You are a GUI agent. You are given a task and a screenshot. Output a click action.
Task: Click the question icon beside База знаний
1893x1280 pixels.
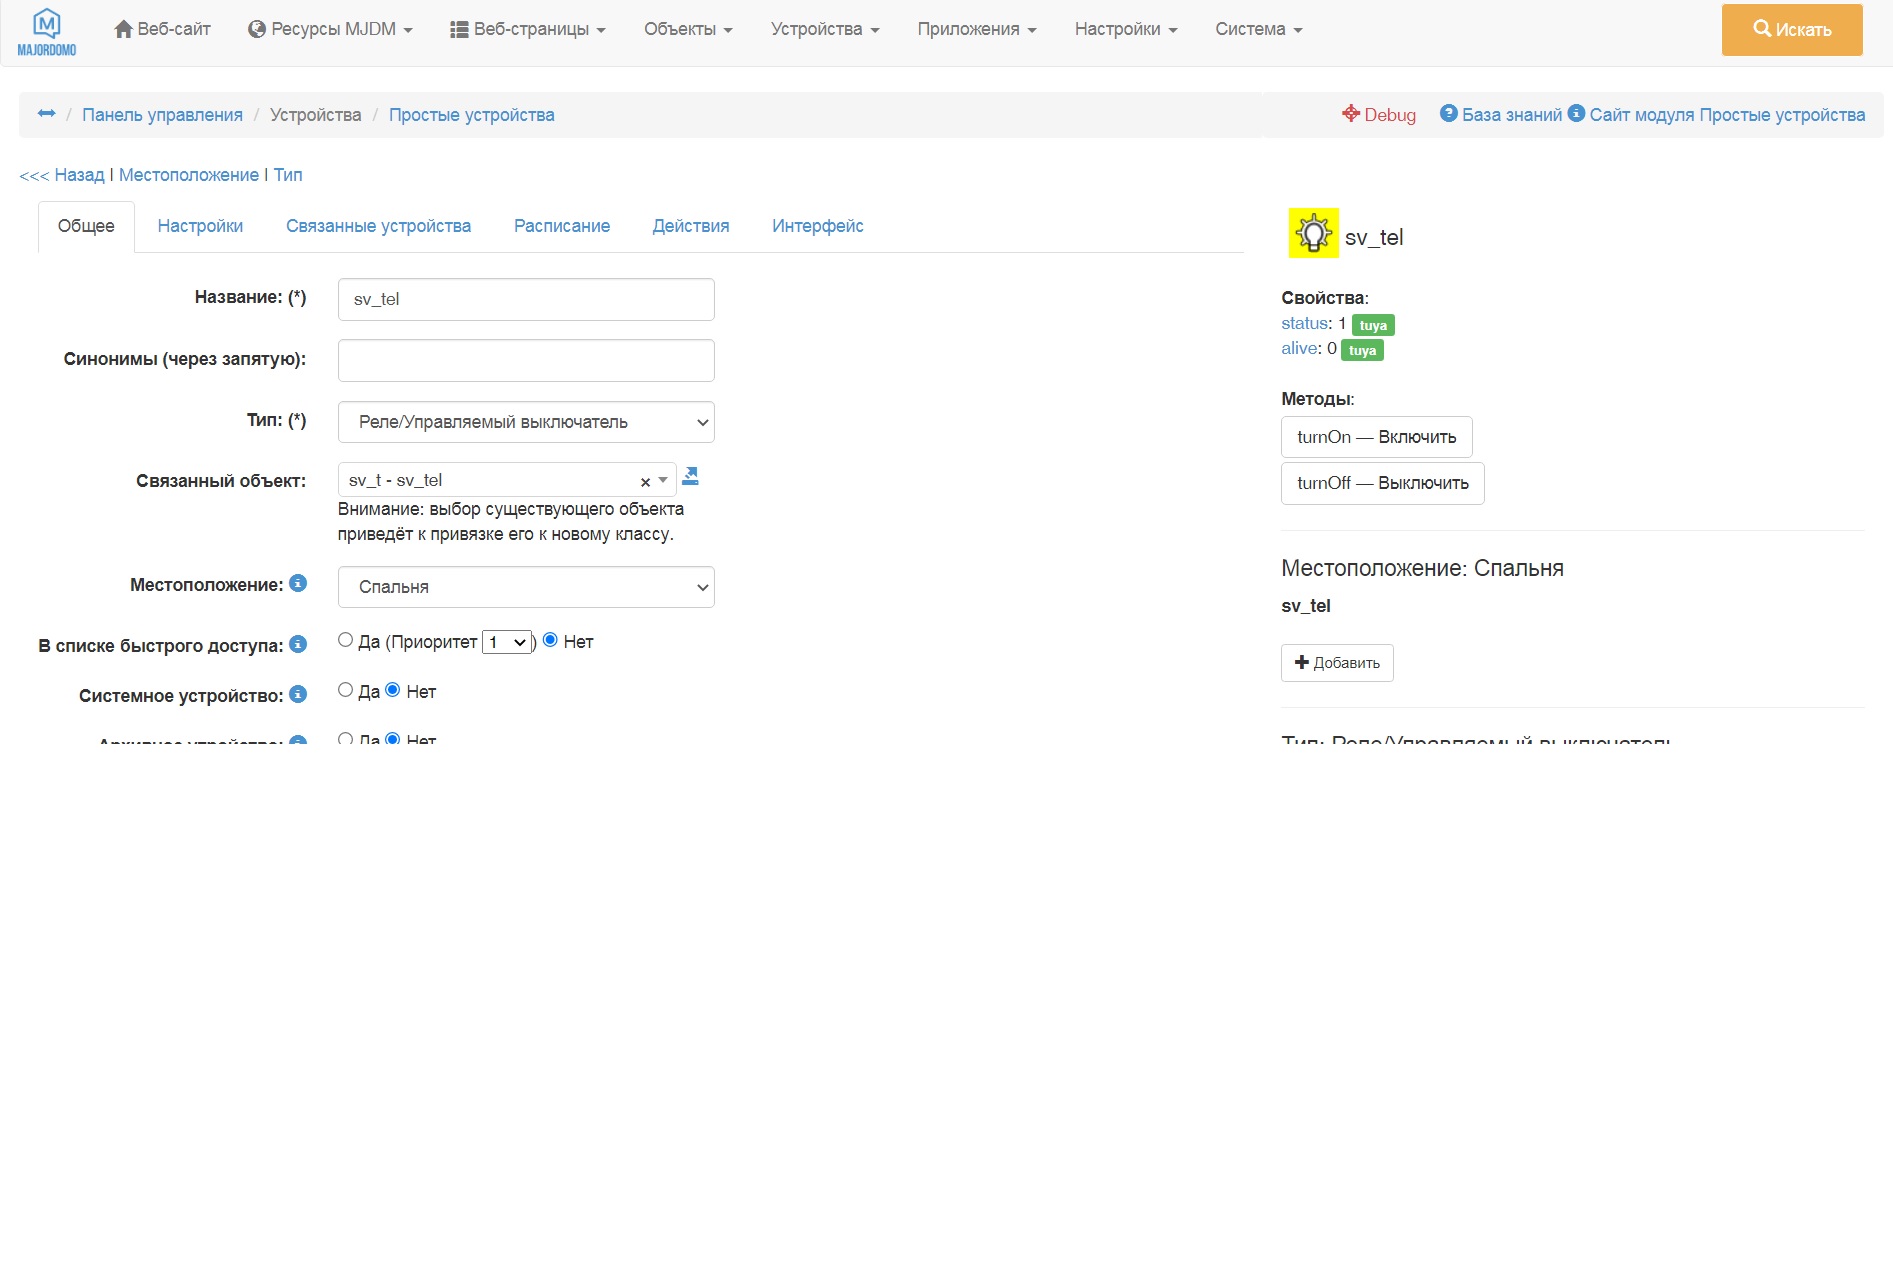(1449, 114)
